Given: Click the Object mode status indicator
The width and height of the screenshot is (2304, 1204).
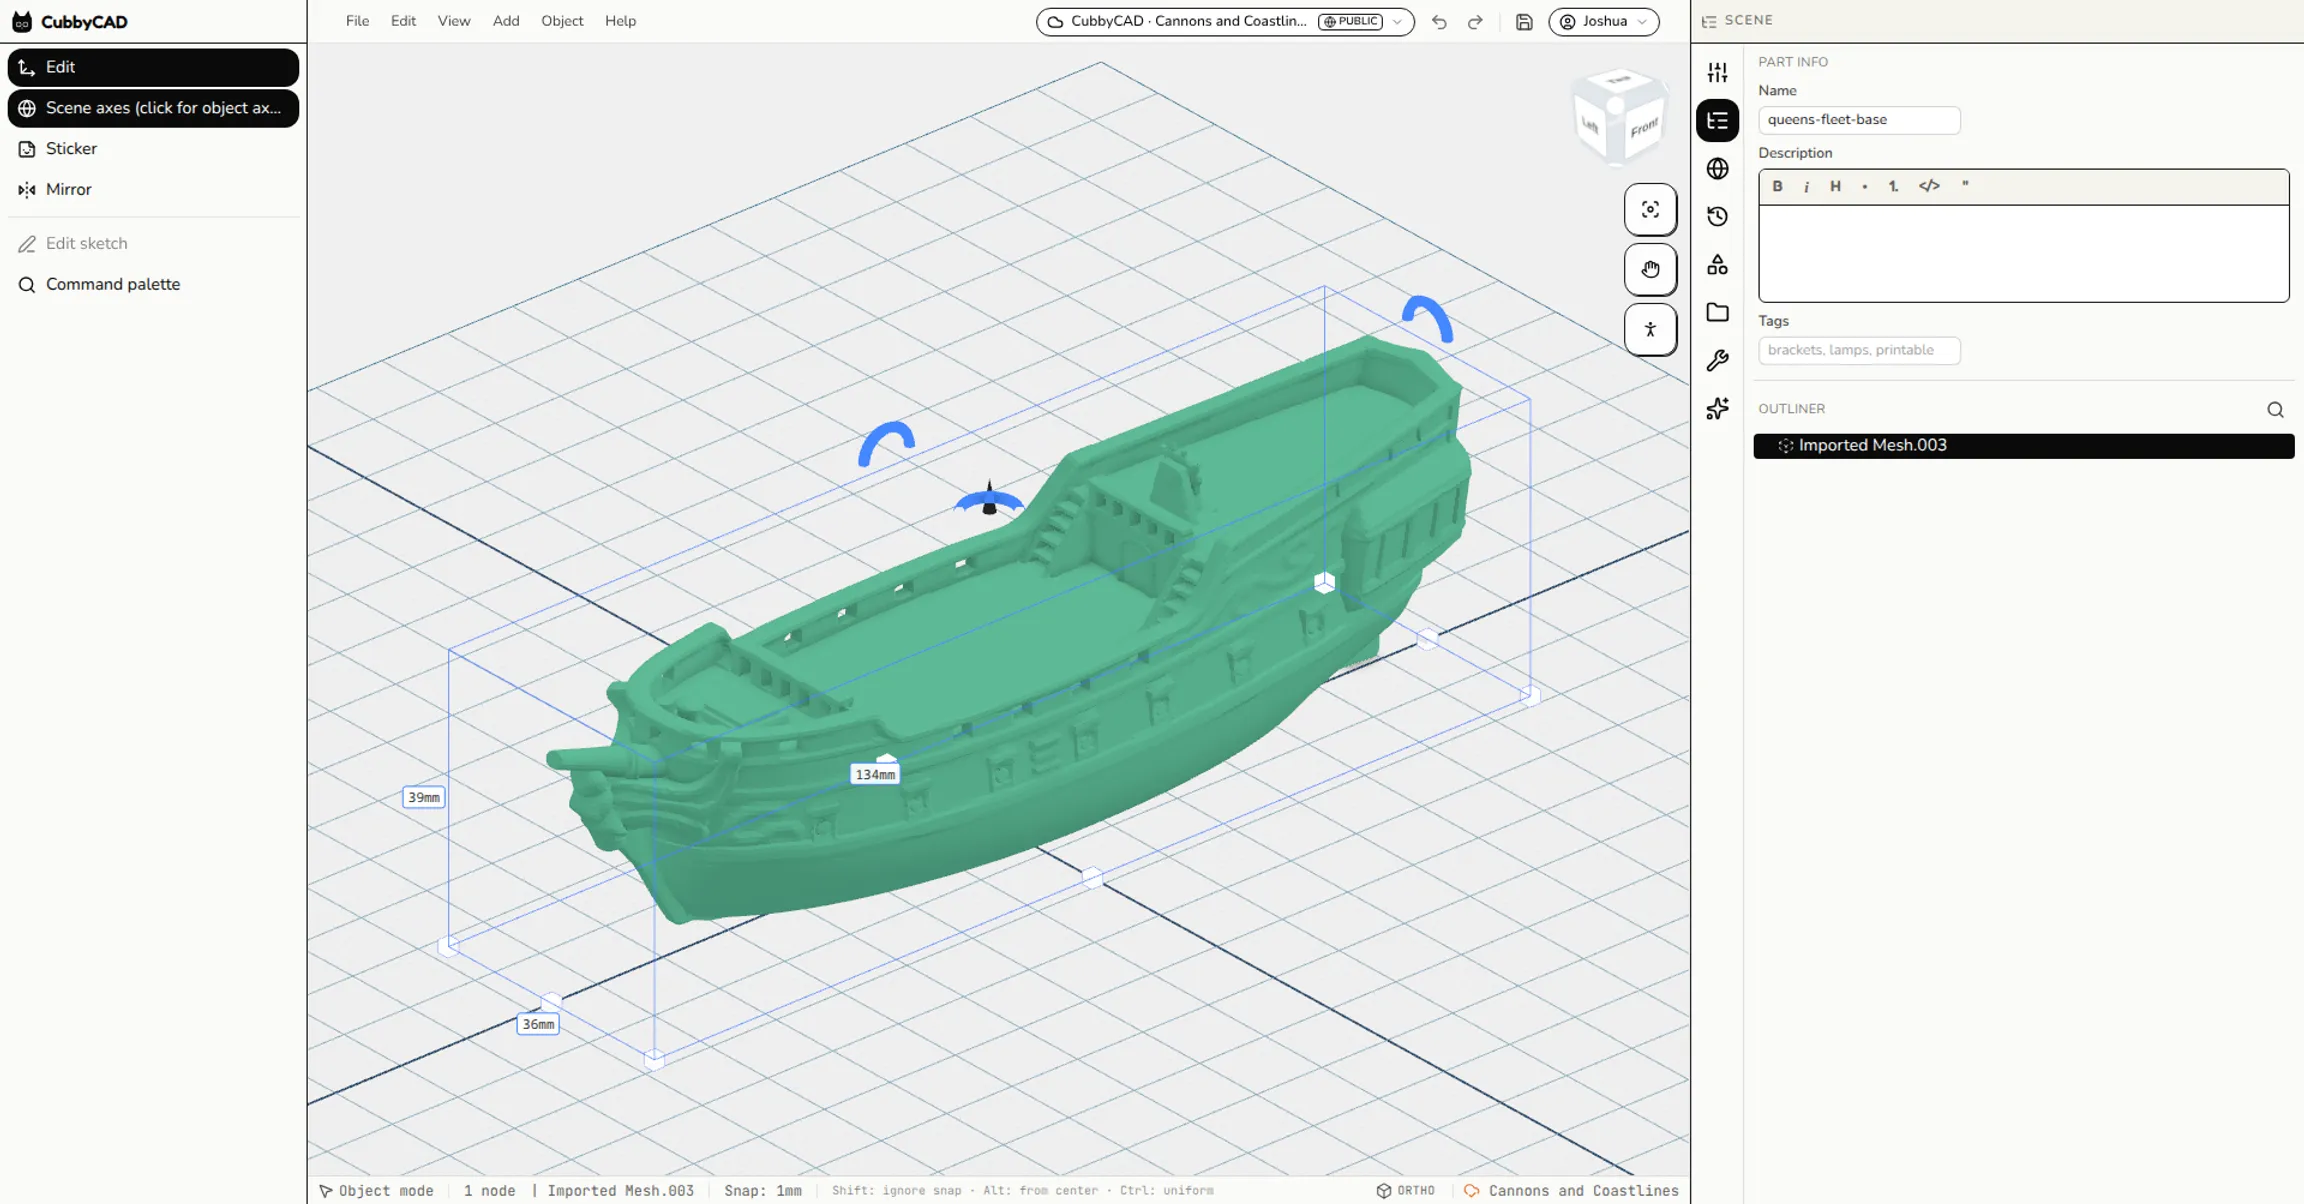Looking at the screenshot, I should point(376,1191).
